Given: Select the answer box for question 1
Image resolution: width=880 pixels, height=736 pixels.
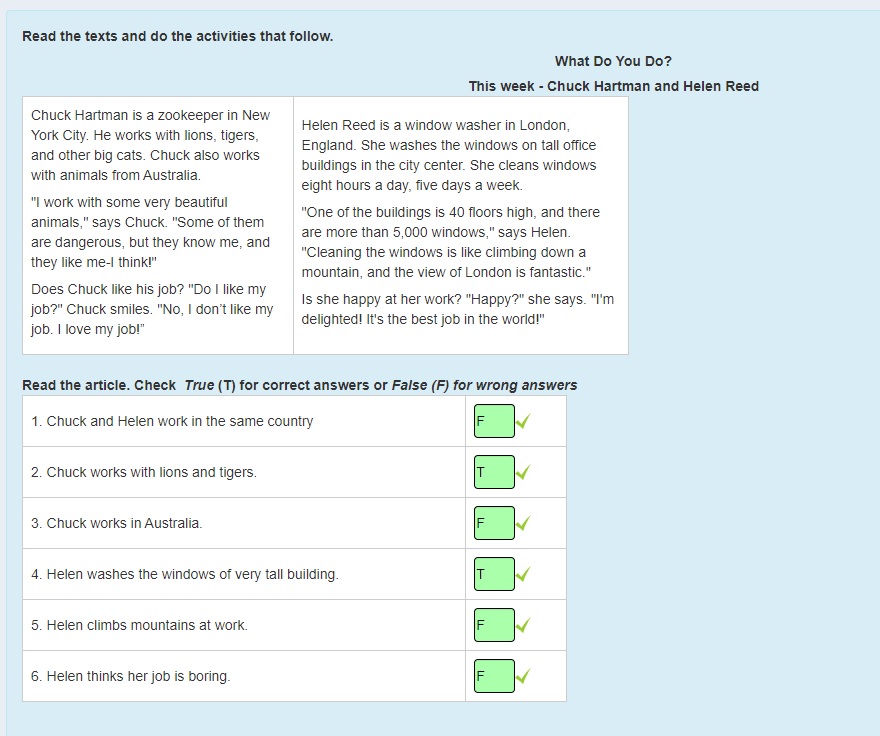Looking at the screenshot, I should coord(494,421).
